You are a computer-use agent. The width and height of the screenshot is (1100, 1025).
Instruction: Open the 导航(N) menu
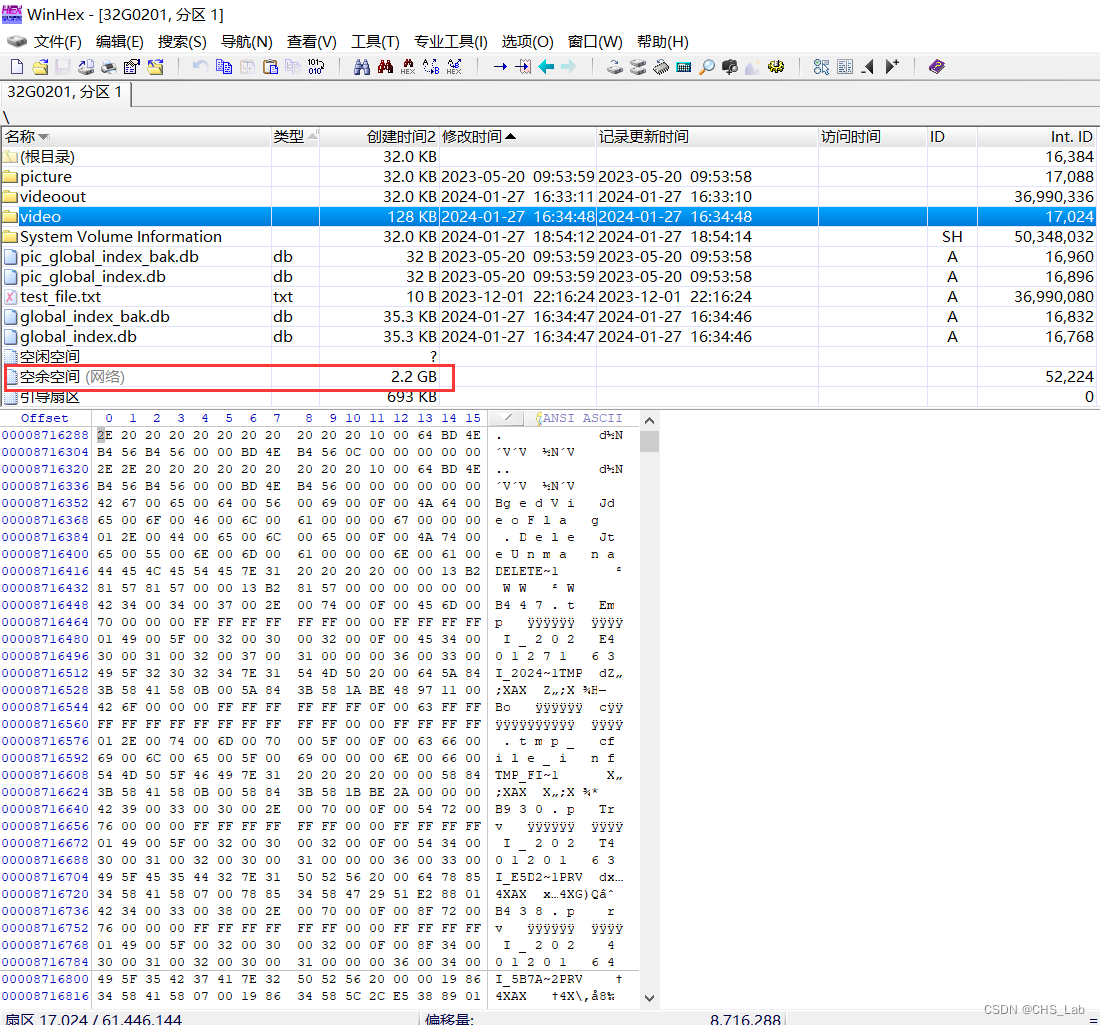pos(246,42)
